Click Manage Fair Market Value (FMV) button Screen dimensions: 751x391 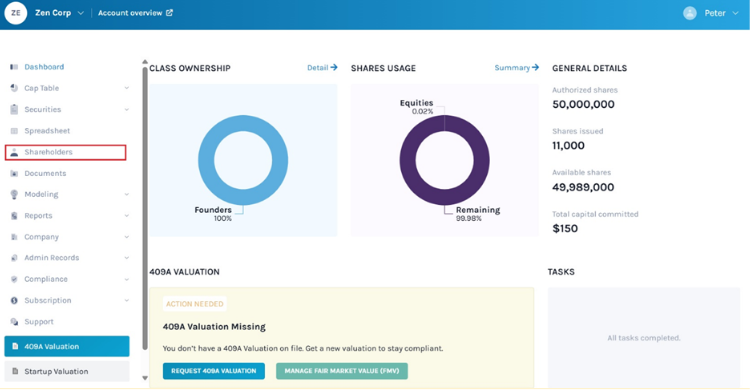[341, 371]
